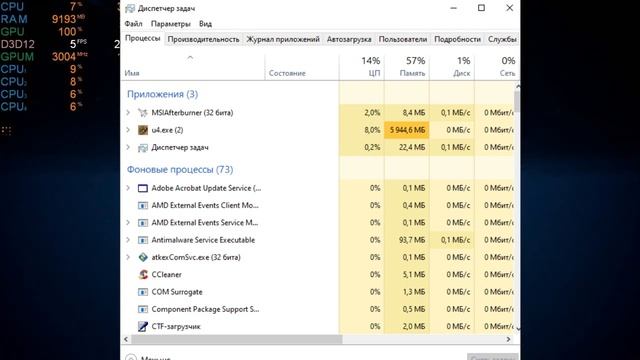Expand the MSIAfterburner process group
This screenshot has height=360, width=640.
(x=128, y=113)
